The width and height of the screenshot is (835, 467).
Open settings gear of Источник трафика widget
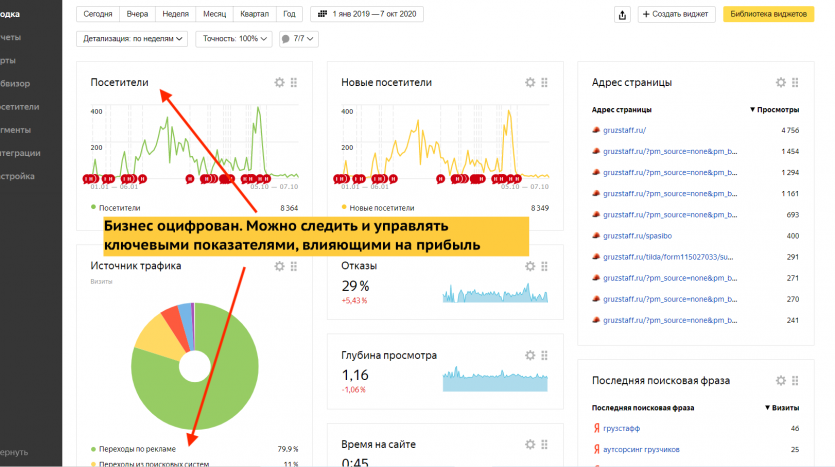click(x=279, y=266)
